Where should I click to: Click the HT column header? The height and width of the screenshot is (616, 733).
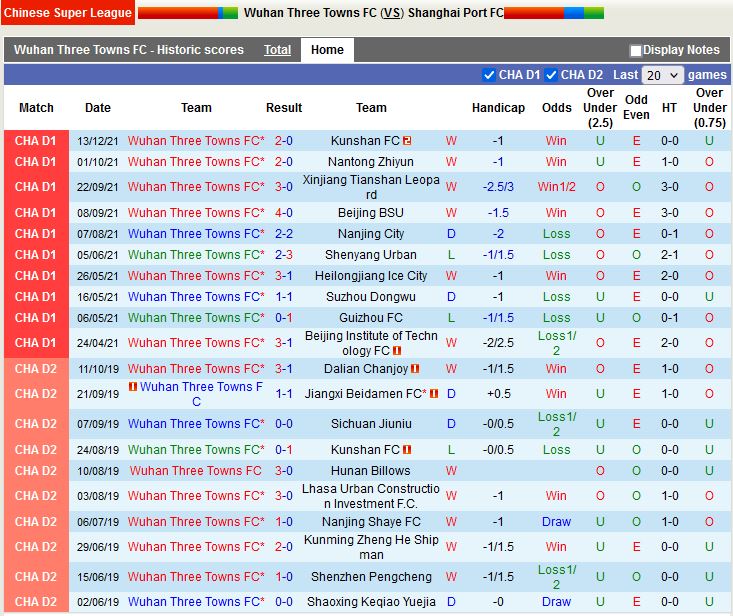669,108
